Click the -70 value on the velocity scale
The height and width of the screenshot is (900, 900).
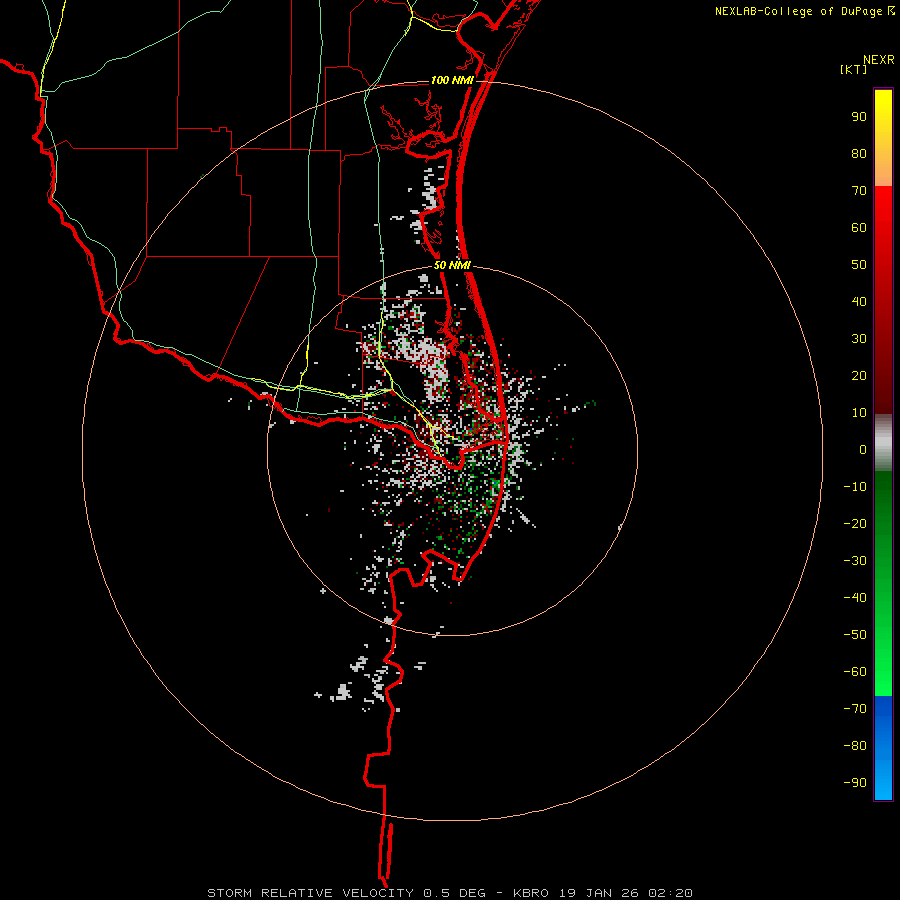click(x=855, y=709)
